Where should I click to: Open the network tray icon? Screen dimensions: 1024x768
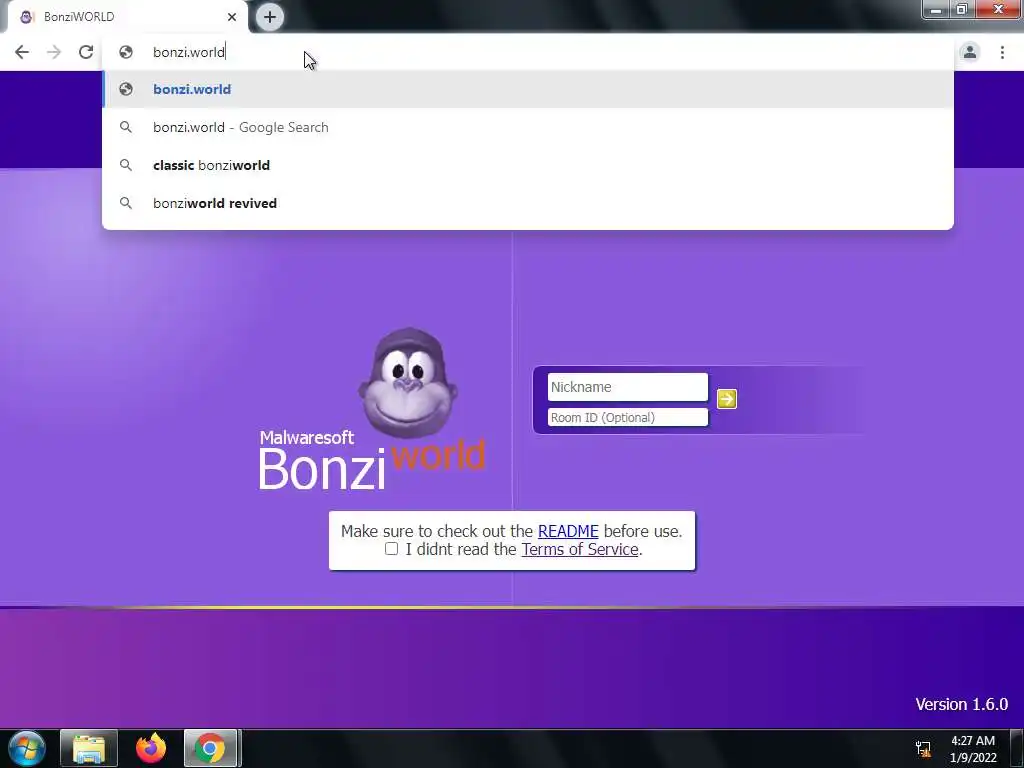(923, 748)
